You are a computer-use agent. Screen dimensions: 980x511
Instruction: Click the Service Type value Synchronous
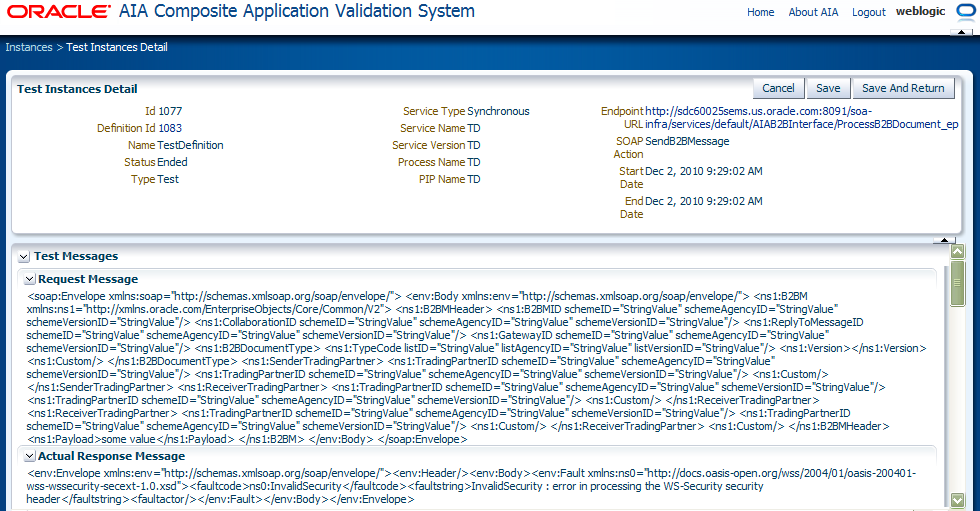[x=498, y=111]
